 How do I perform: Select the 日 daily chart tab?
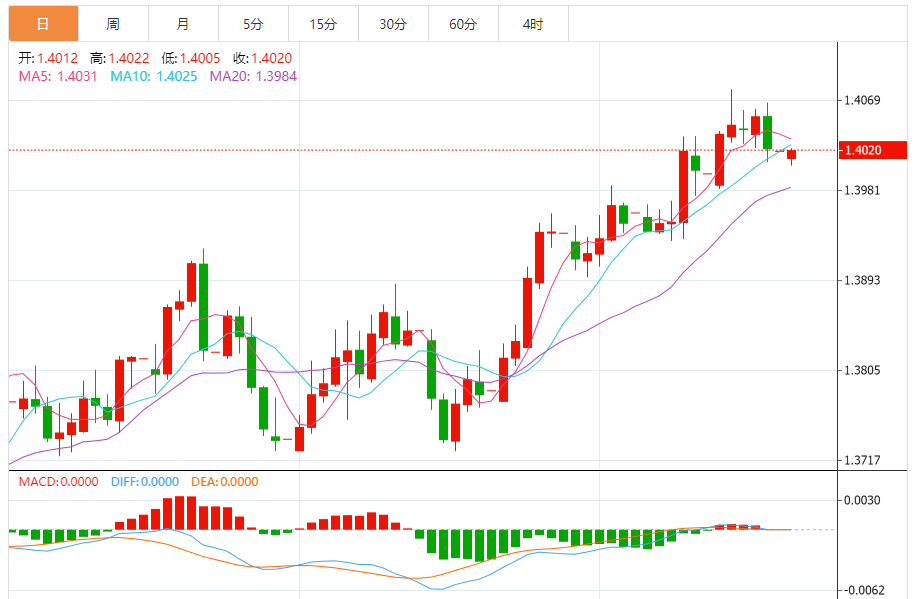43,24
